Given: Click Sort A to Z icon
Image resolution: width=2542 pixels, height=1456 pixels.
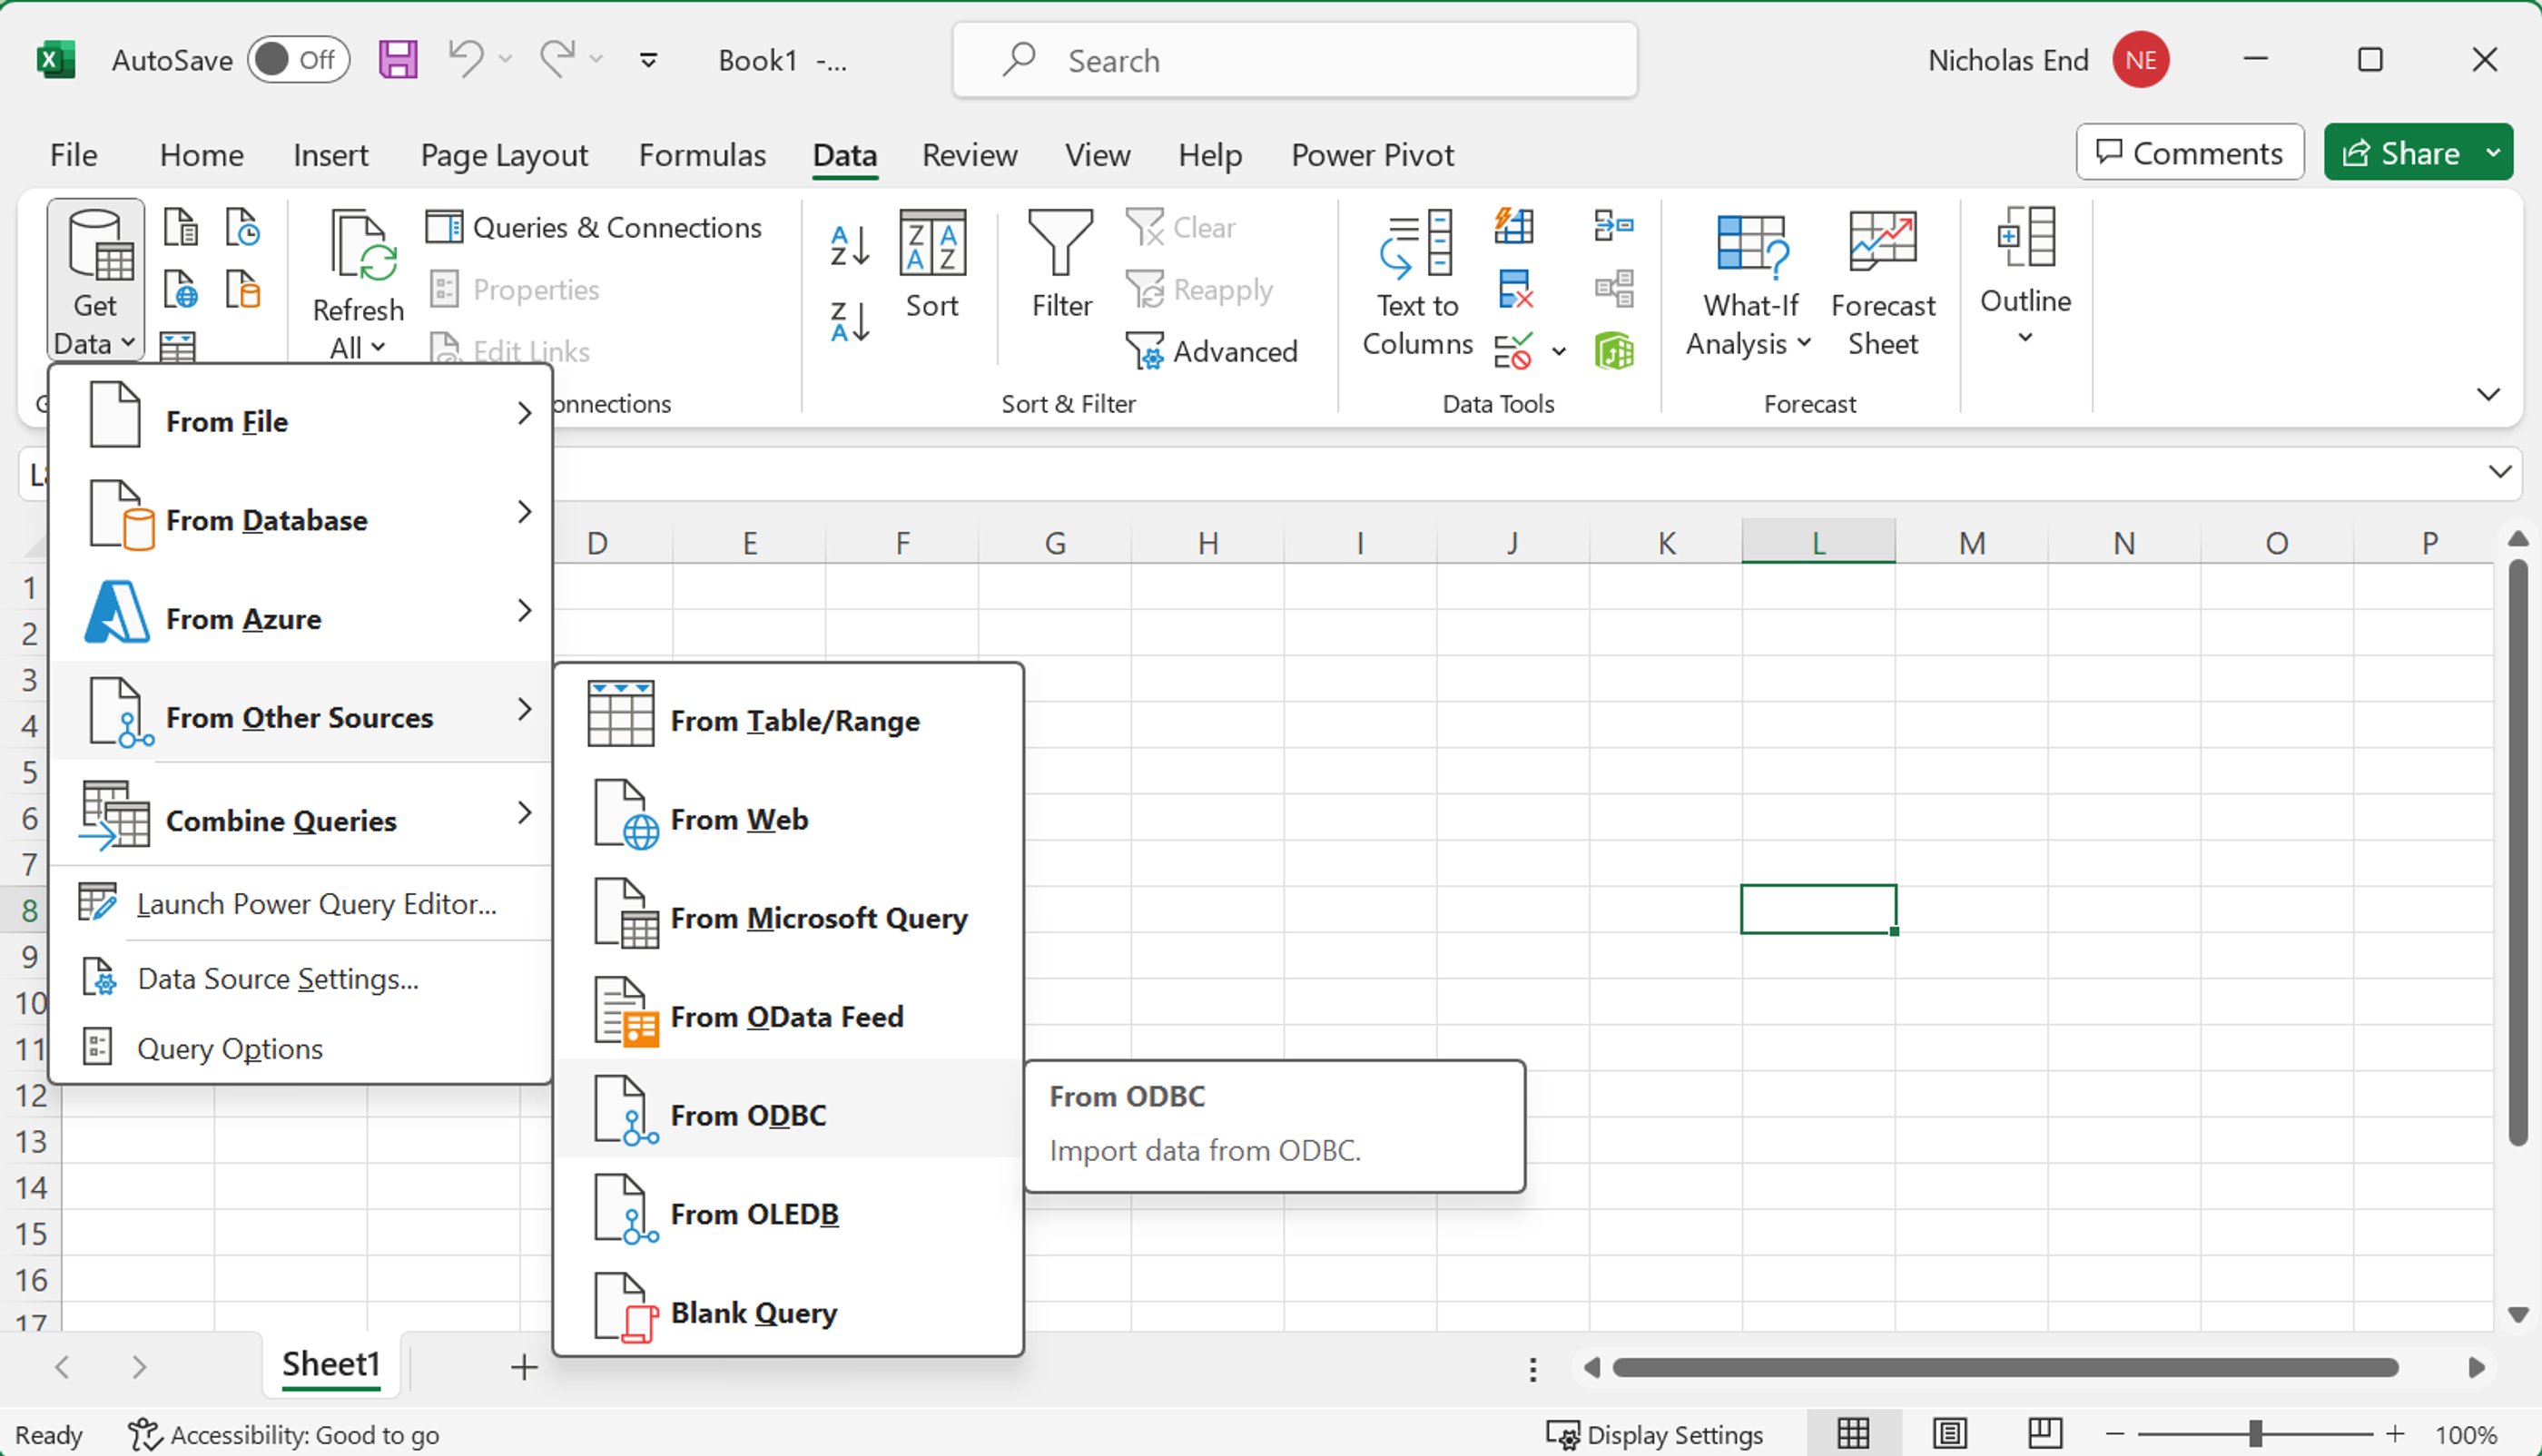Looking at the screenshot, I should click(849, 245).
